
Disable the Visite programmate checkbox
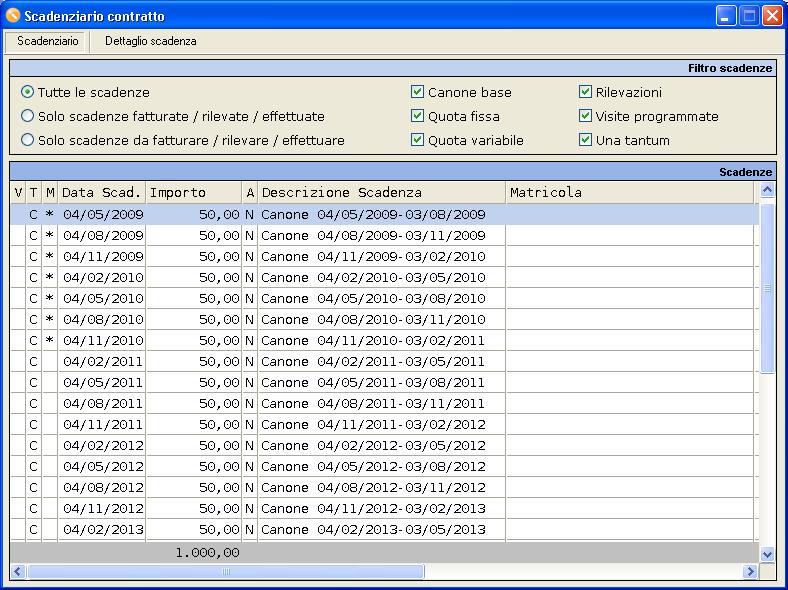[x=586, y=116]
